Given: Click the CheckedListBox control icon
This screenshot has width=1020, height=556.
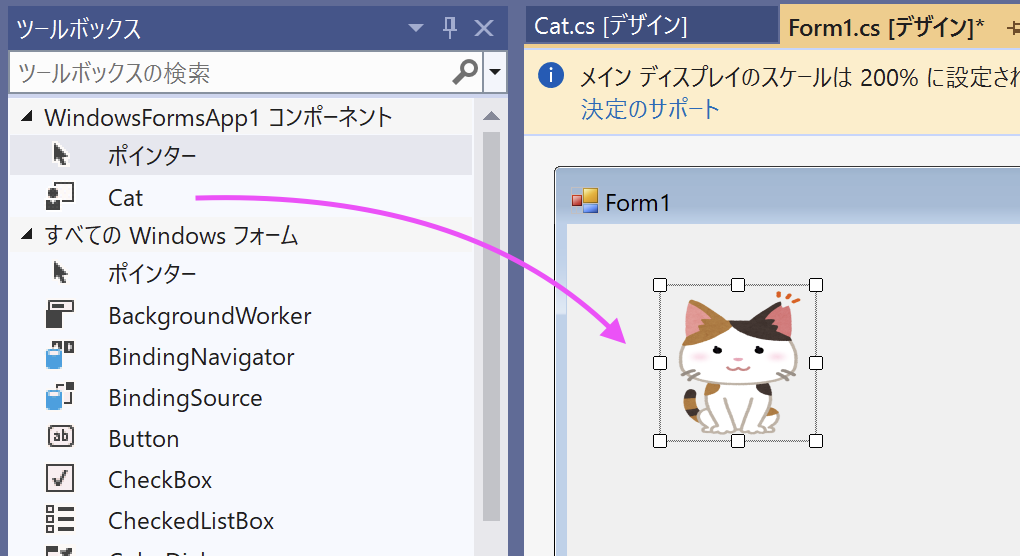Looking at the screenshot, I should pyautogui.click(x=60, y=520).
